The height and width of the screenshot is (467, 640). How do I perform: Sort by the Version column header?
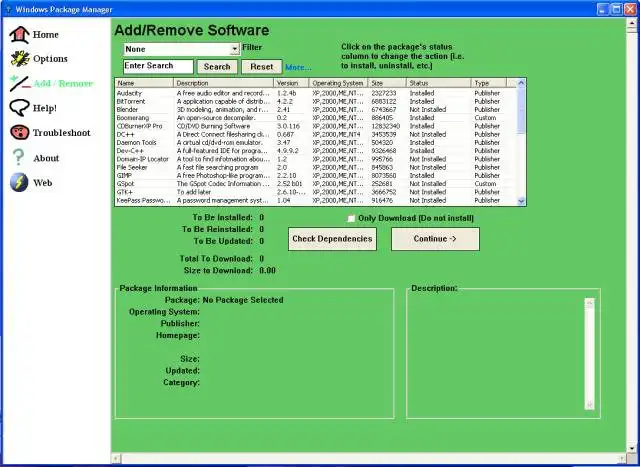291,83
